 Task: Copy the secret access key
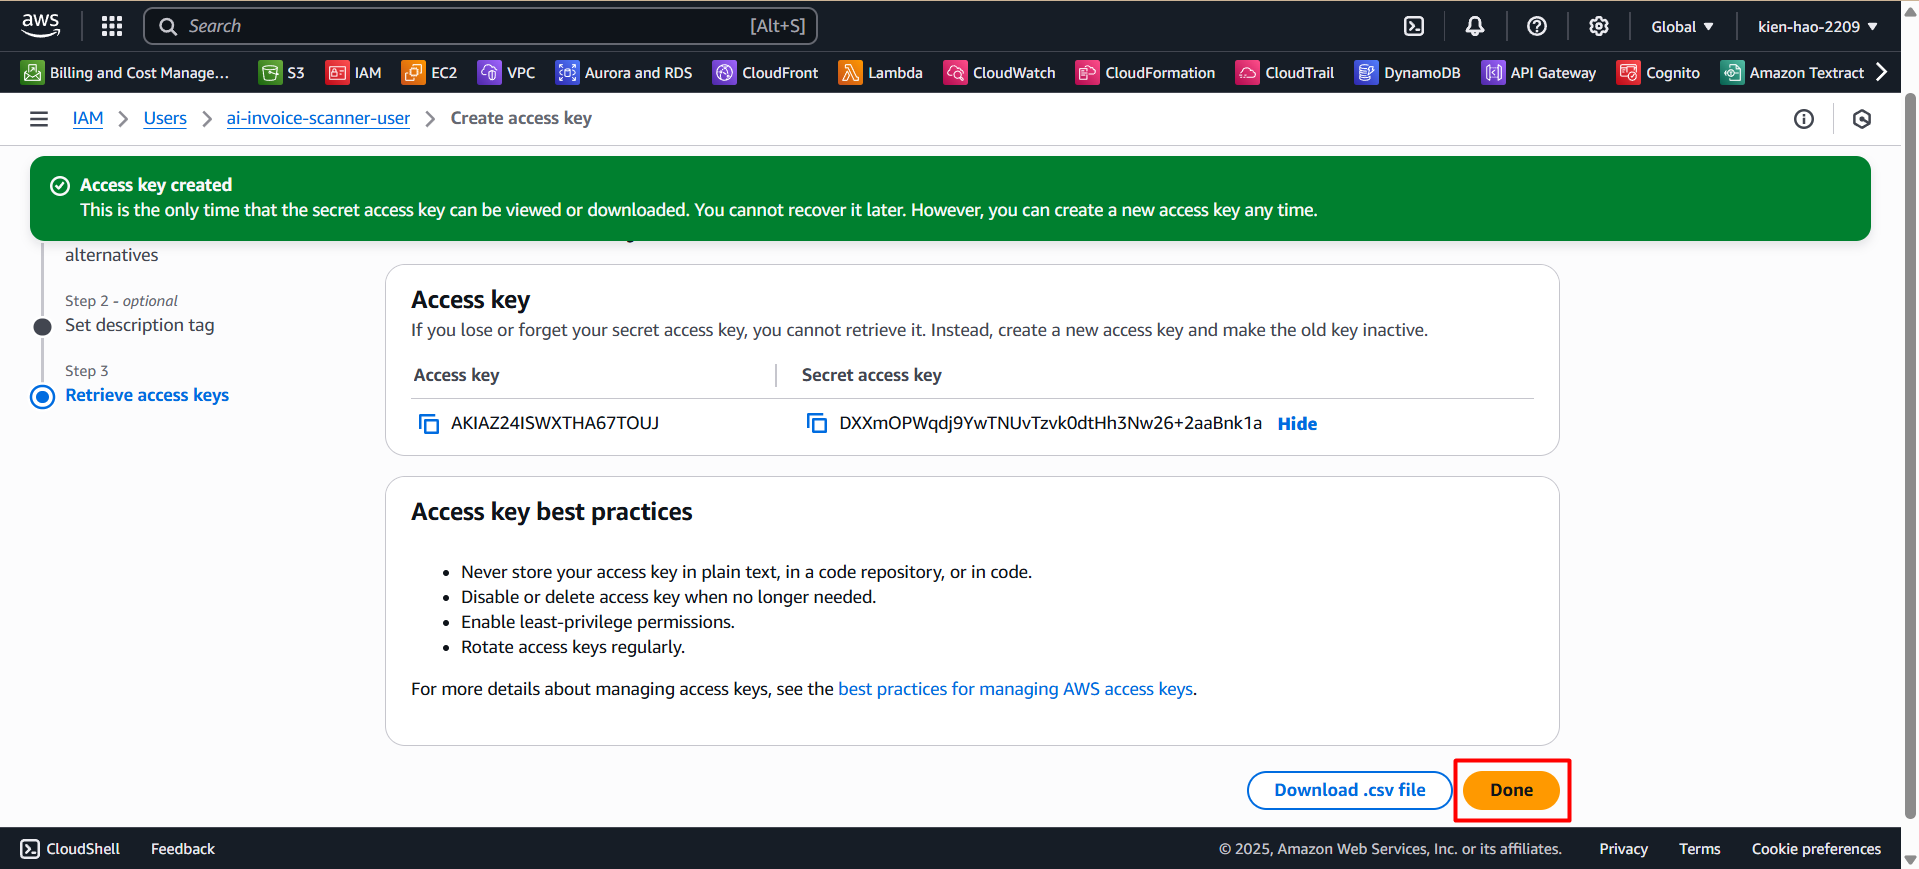(x=817, y=424)
